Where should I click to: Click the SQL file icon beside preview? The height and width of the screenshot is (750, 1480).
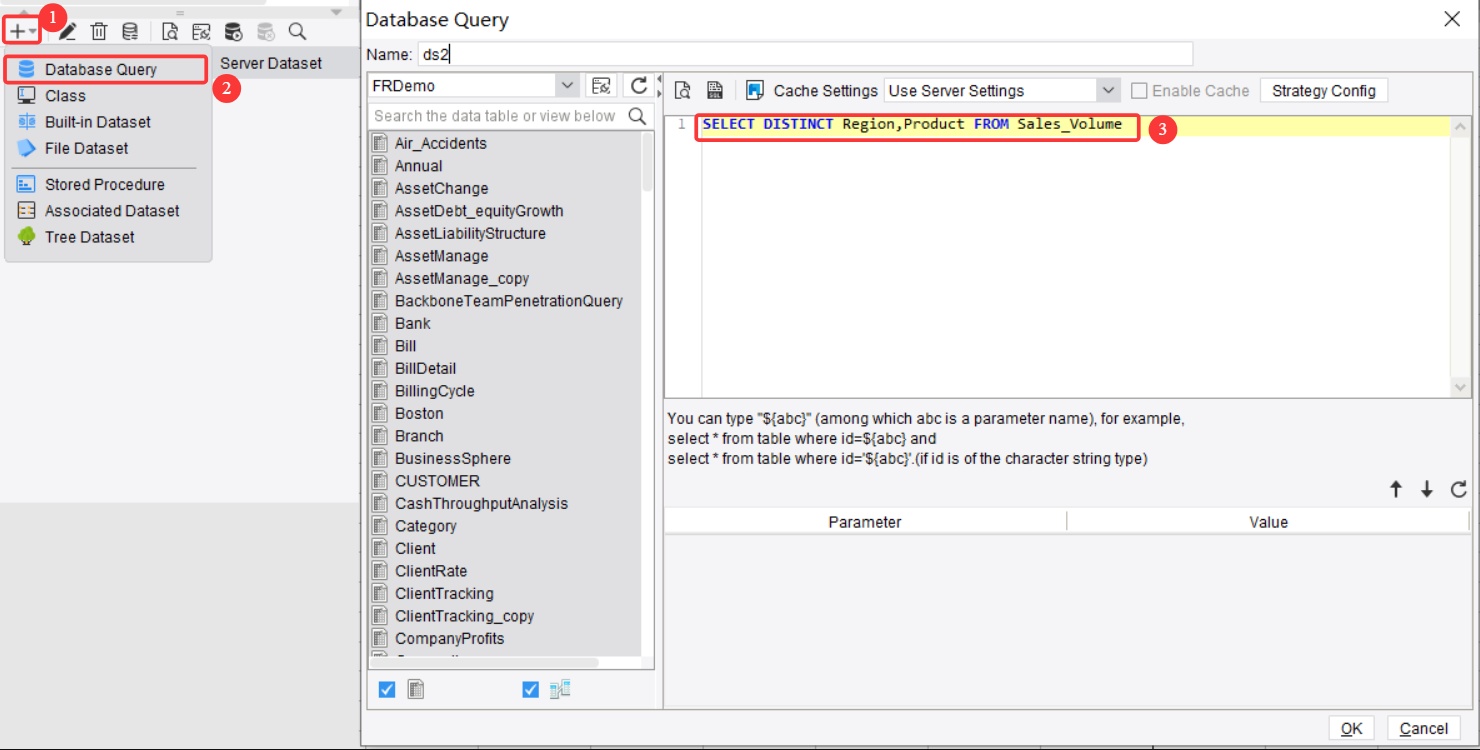(716, 90)
